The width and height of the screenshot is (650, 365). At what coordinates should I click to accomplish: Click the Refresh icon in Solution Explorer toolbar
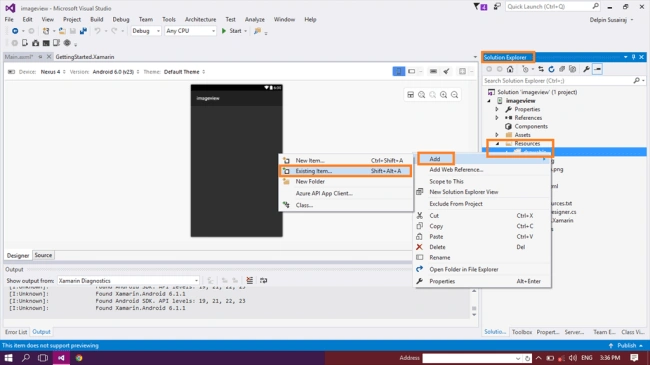tap(551, 69)
